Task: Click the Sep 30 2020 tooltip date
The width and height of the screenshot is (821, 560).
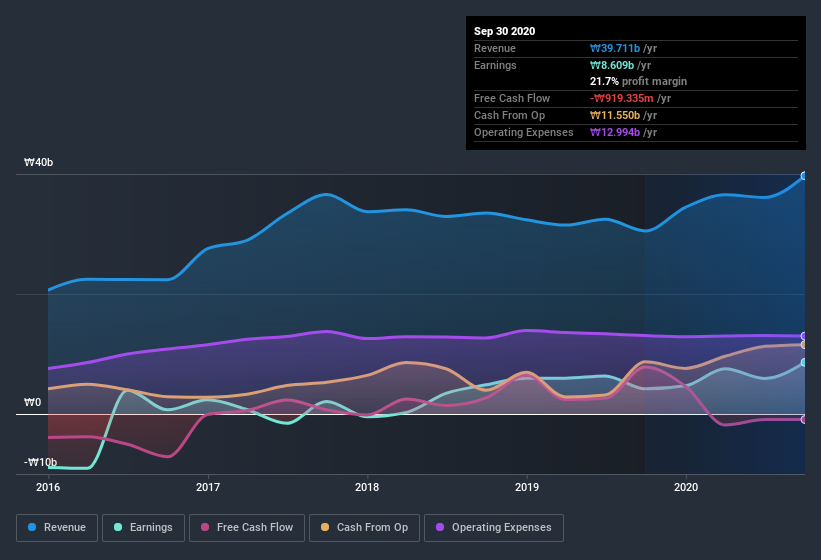Action: tap(504, 31)
